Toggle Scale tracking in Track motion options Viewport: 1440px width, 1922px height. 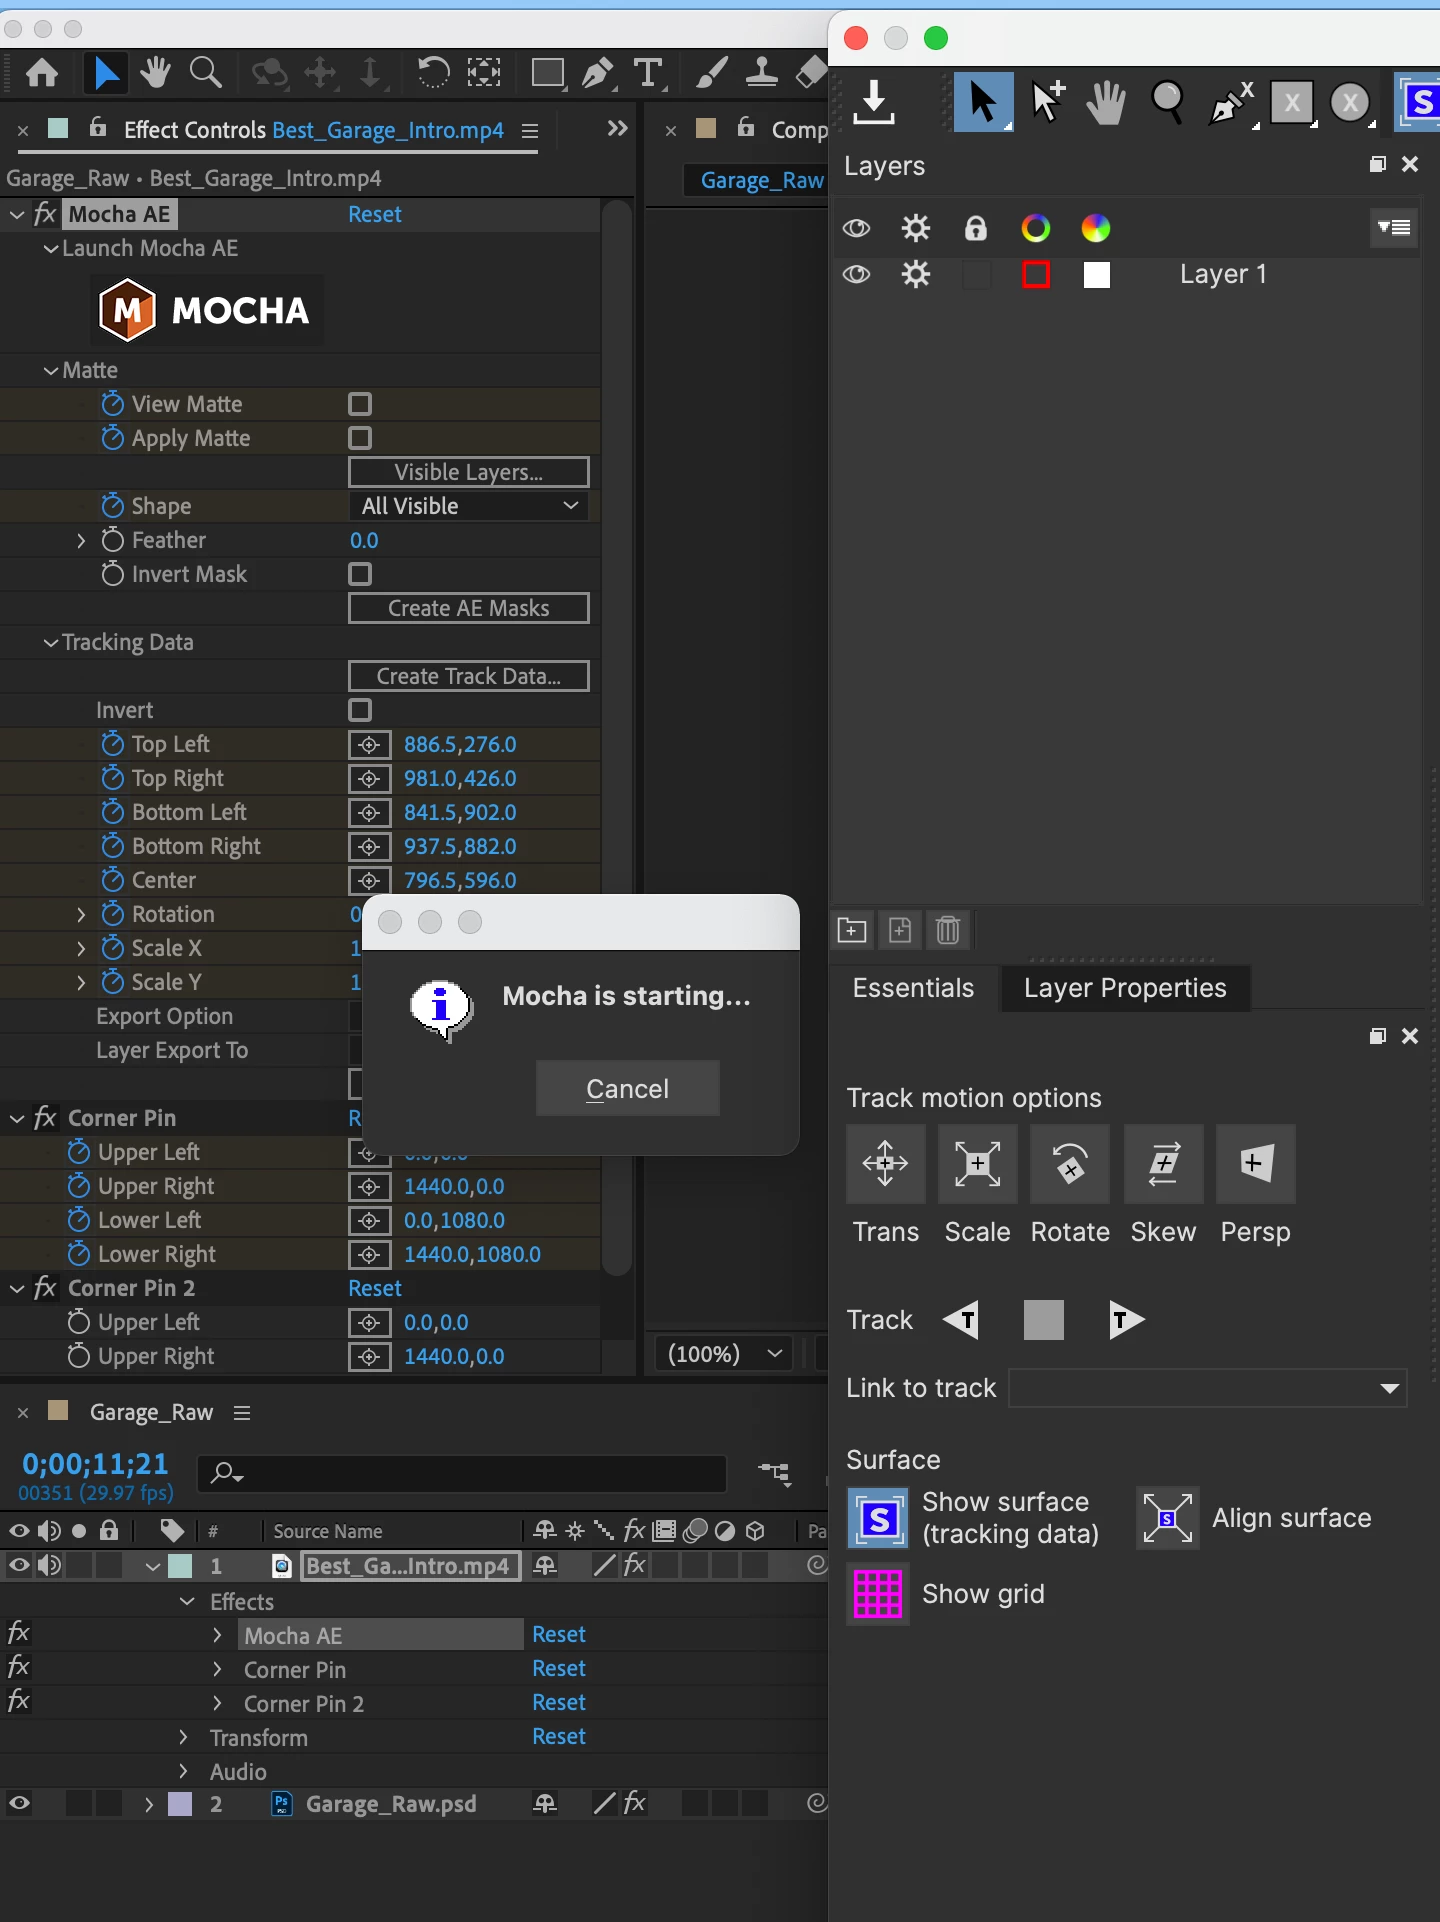[977, 1164]
